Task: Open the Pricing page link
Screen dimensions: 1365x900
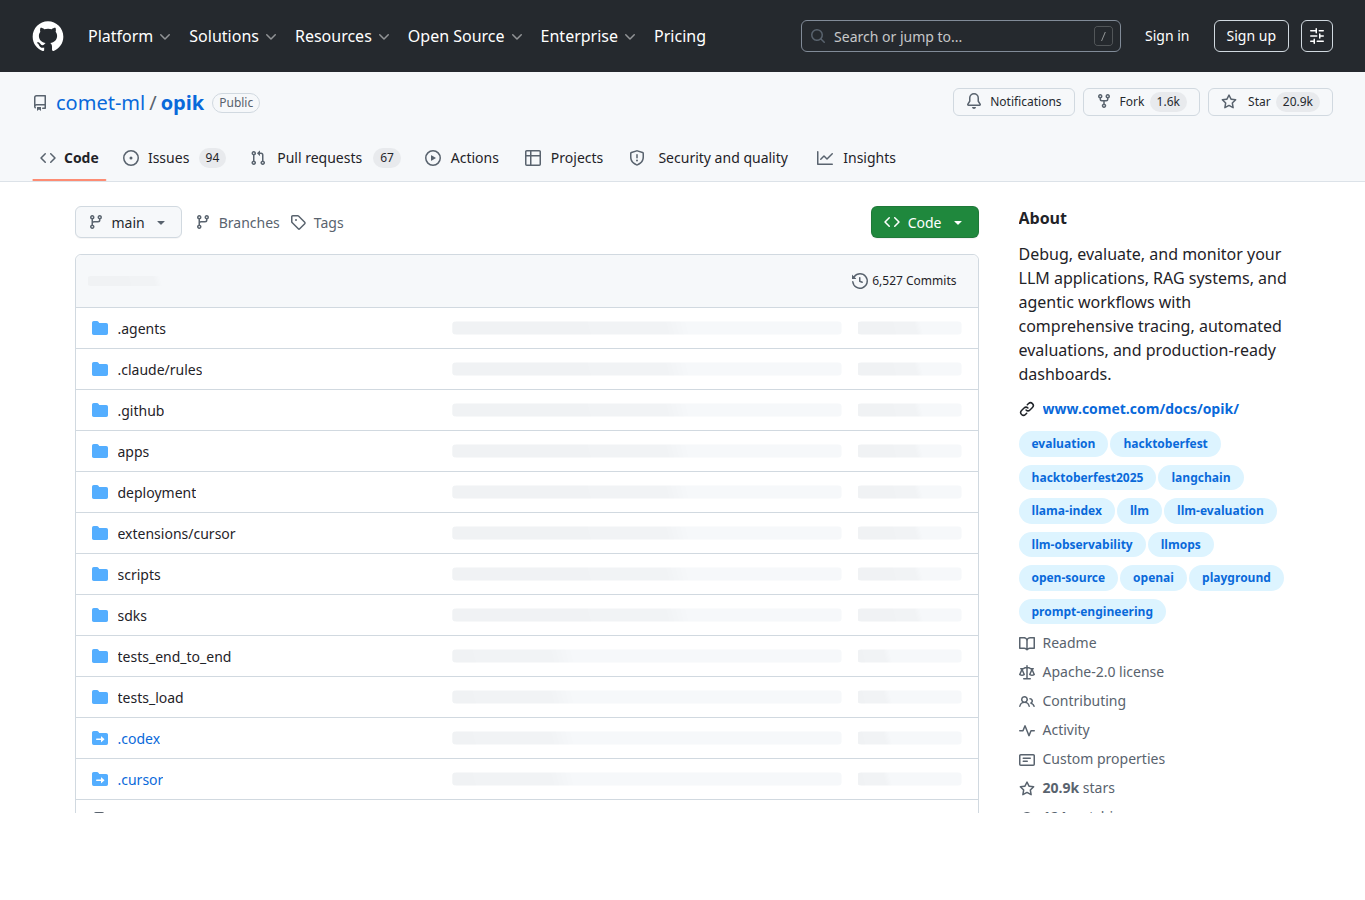Action: [x=680, y=36]
